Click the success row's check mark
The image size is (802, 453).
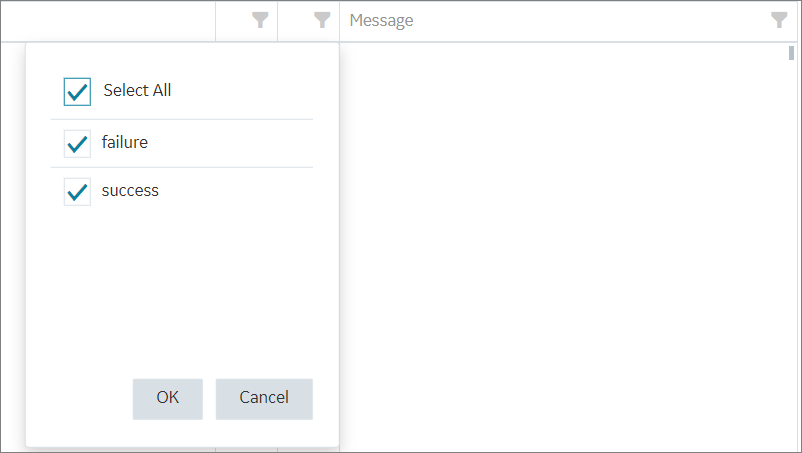pyautogui.click(x=77, y=193)
